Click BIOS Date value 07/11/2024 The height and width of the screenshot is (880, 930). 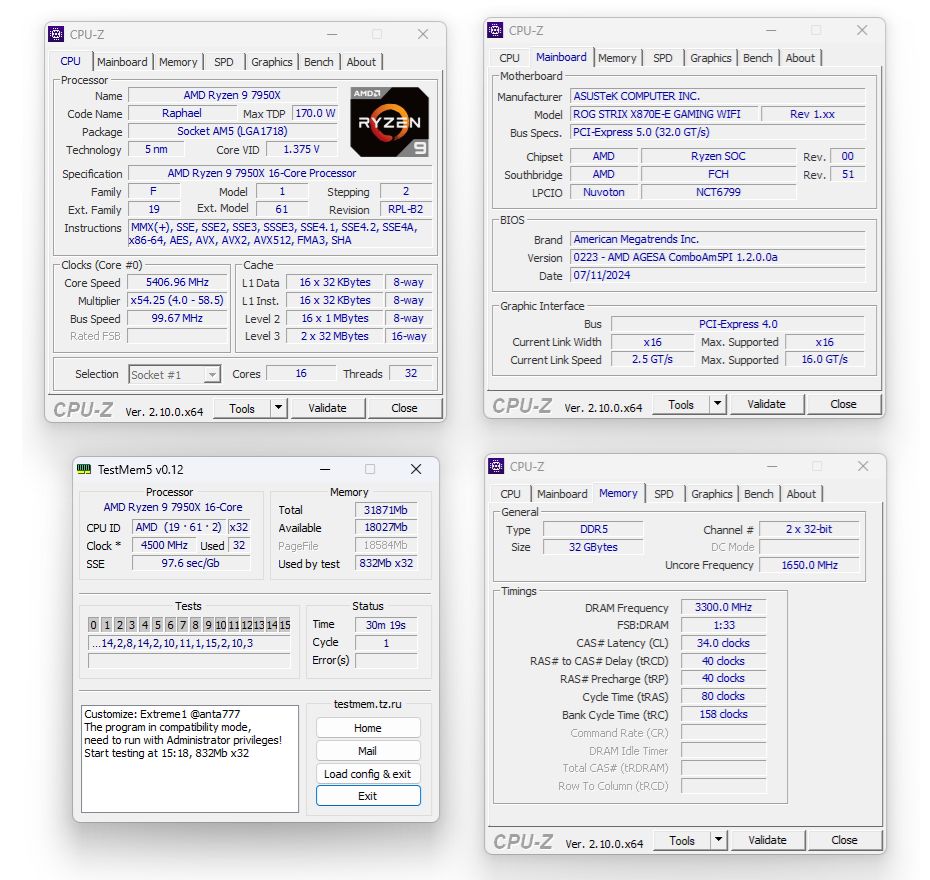[x=717, y=275]
